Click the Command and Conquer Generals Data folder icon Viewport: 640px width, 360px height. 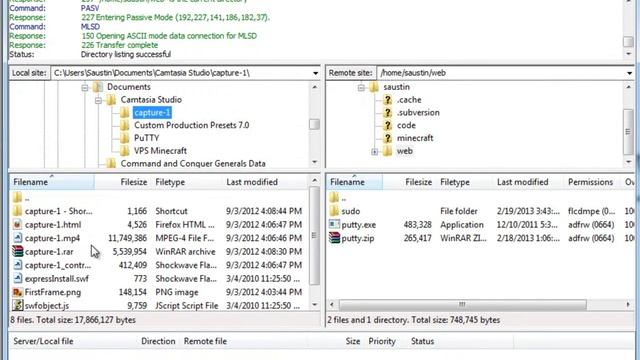click(x=111, y=164)
